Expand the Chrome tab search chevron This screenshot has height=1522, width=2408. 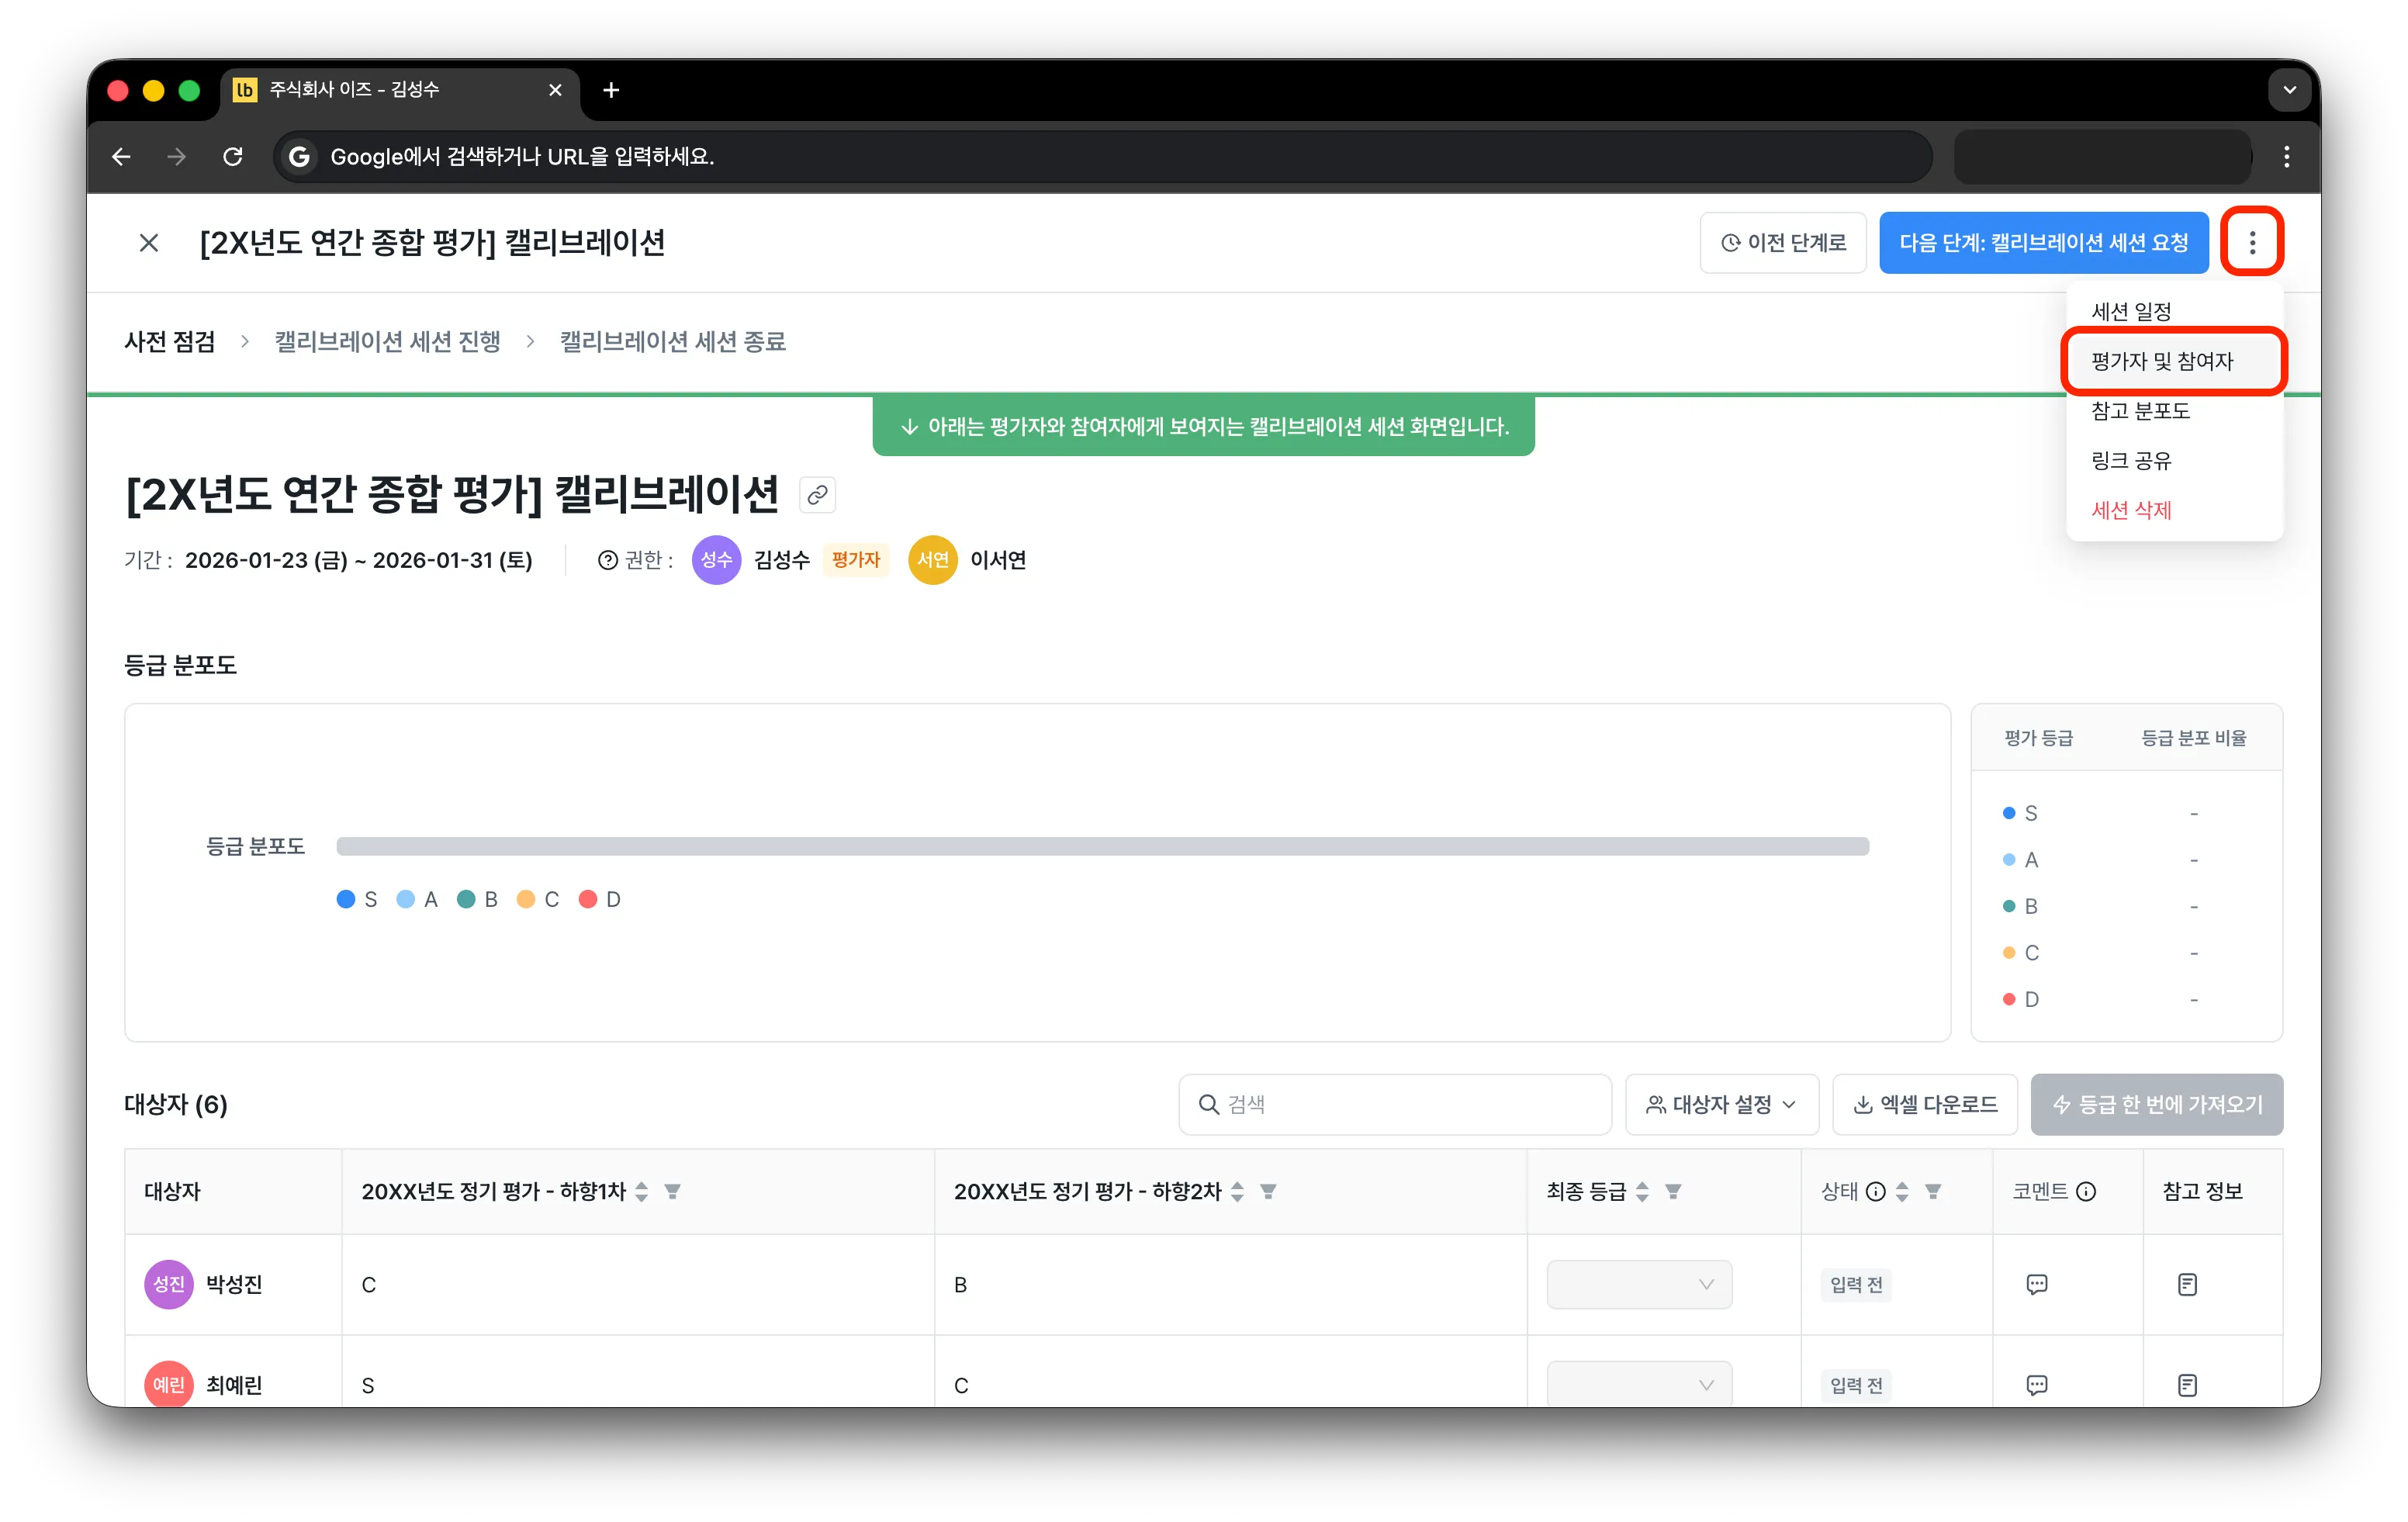(x=2289, y=90)
